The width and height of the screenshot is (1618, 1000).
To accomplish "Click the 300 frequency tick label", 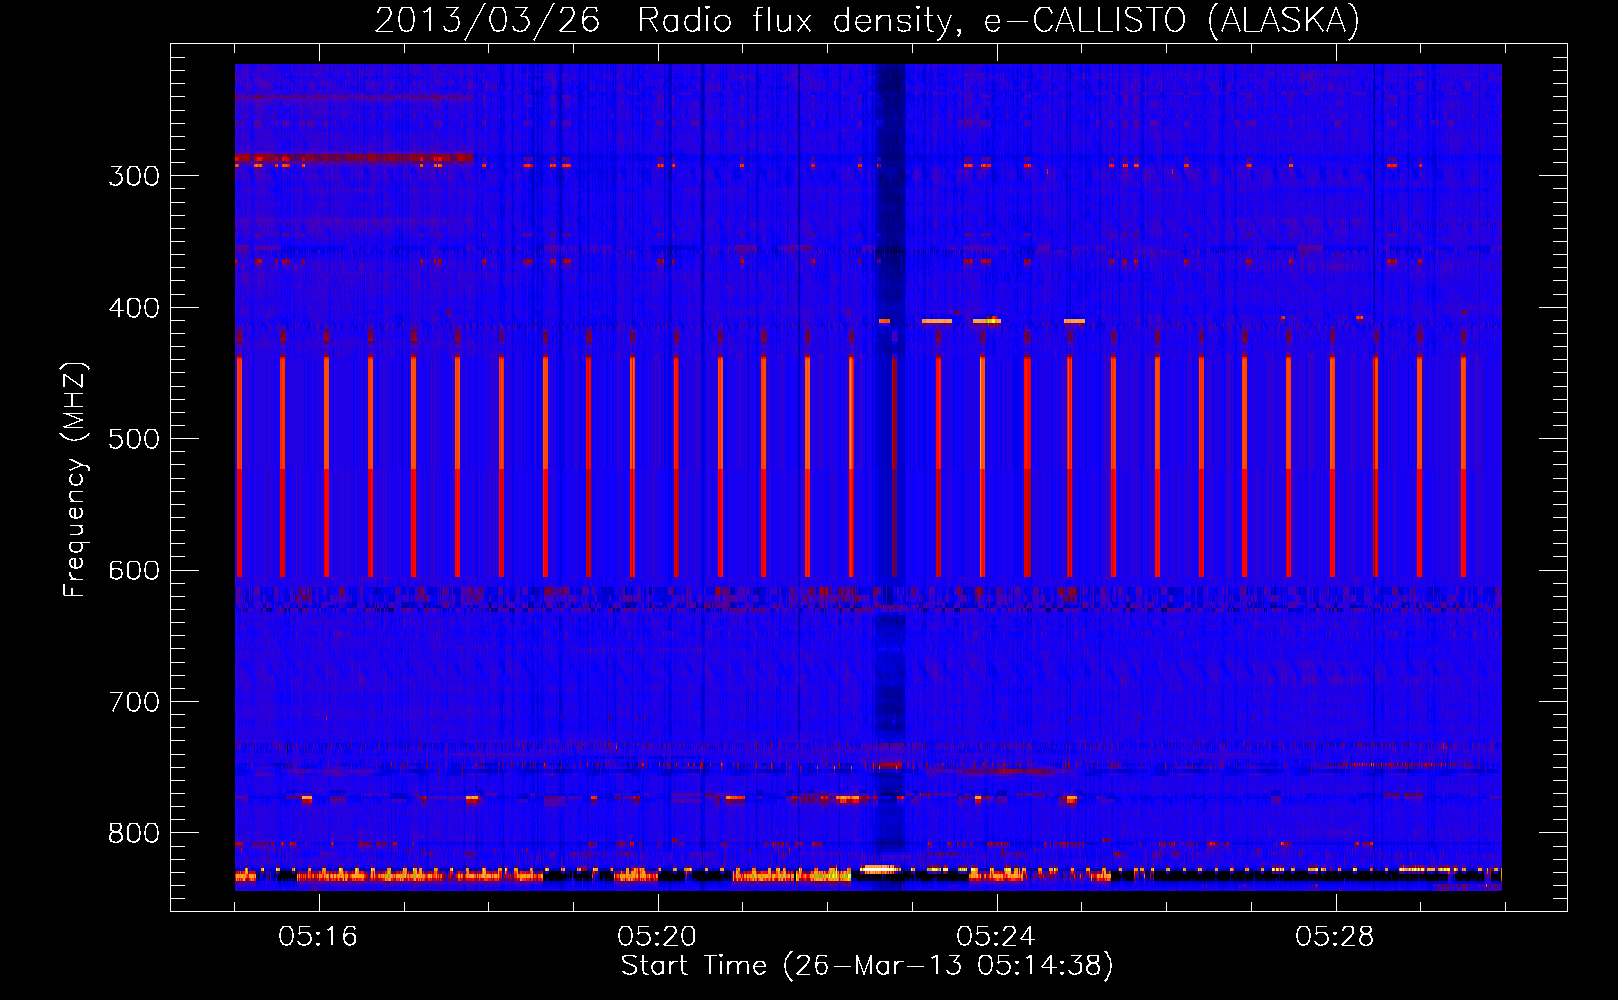I will (134, 176).
